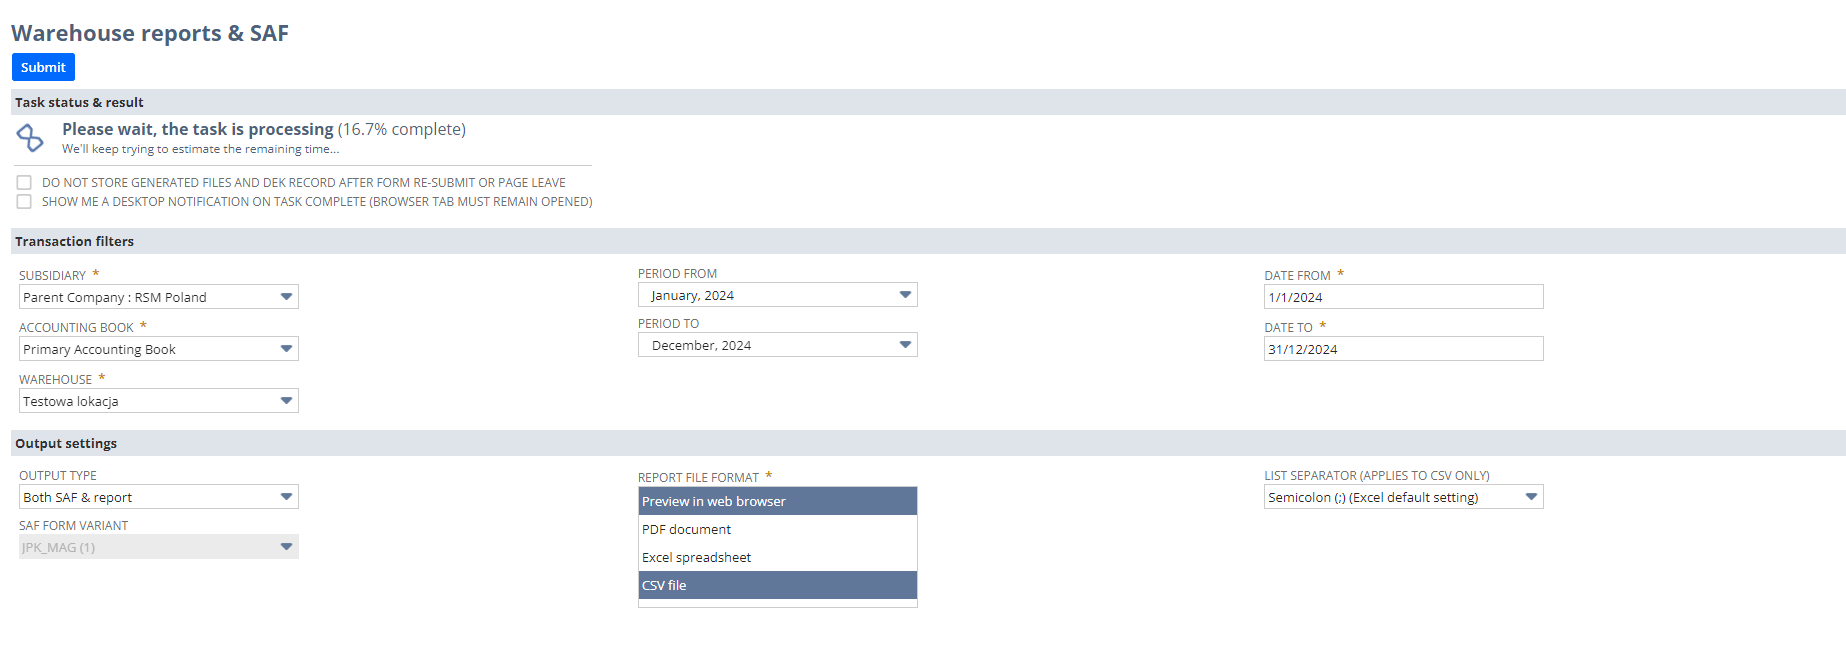Expand the Period To dropdown

coord(777,345)
